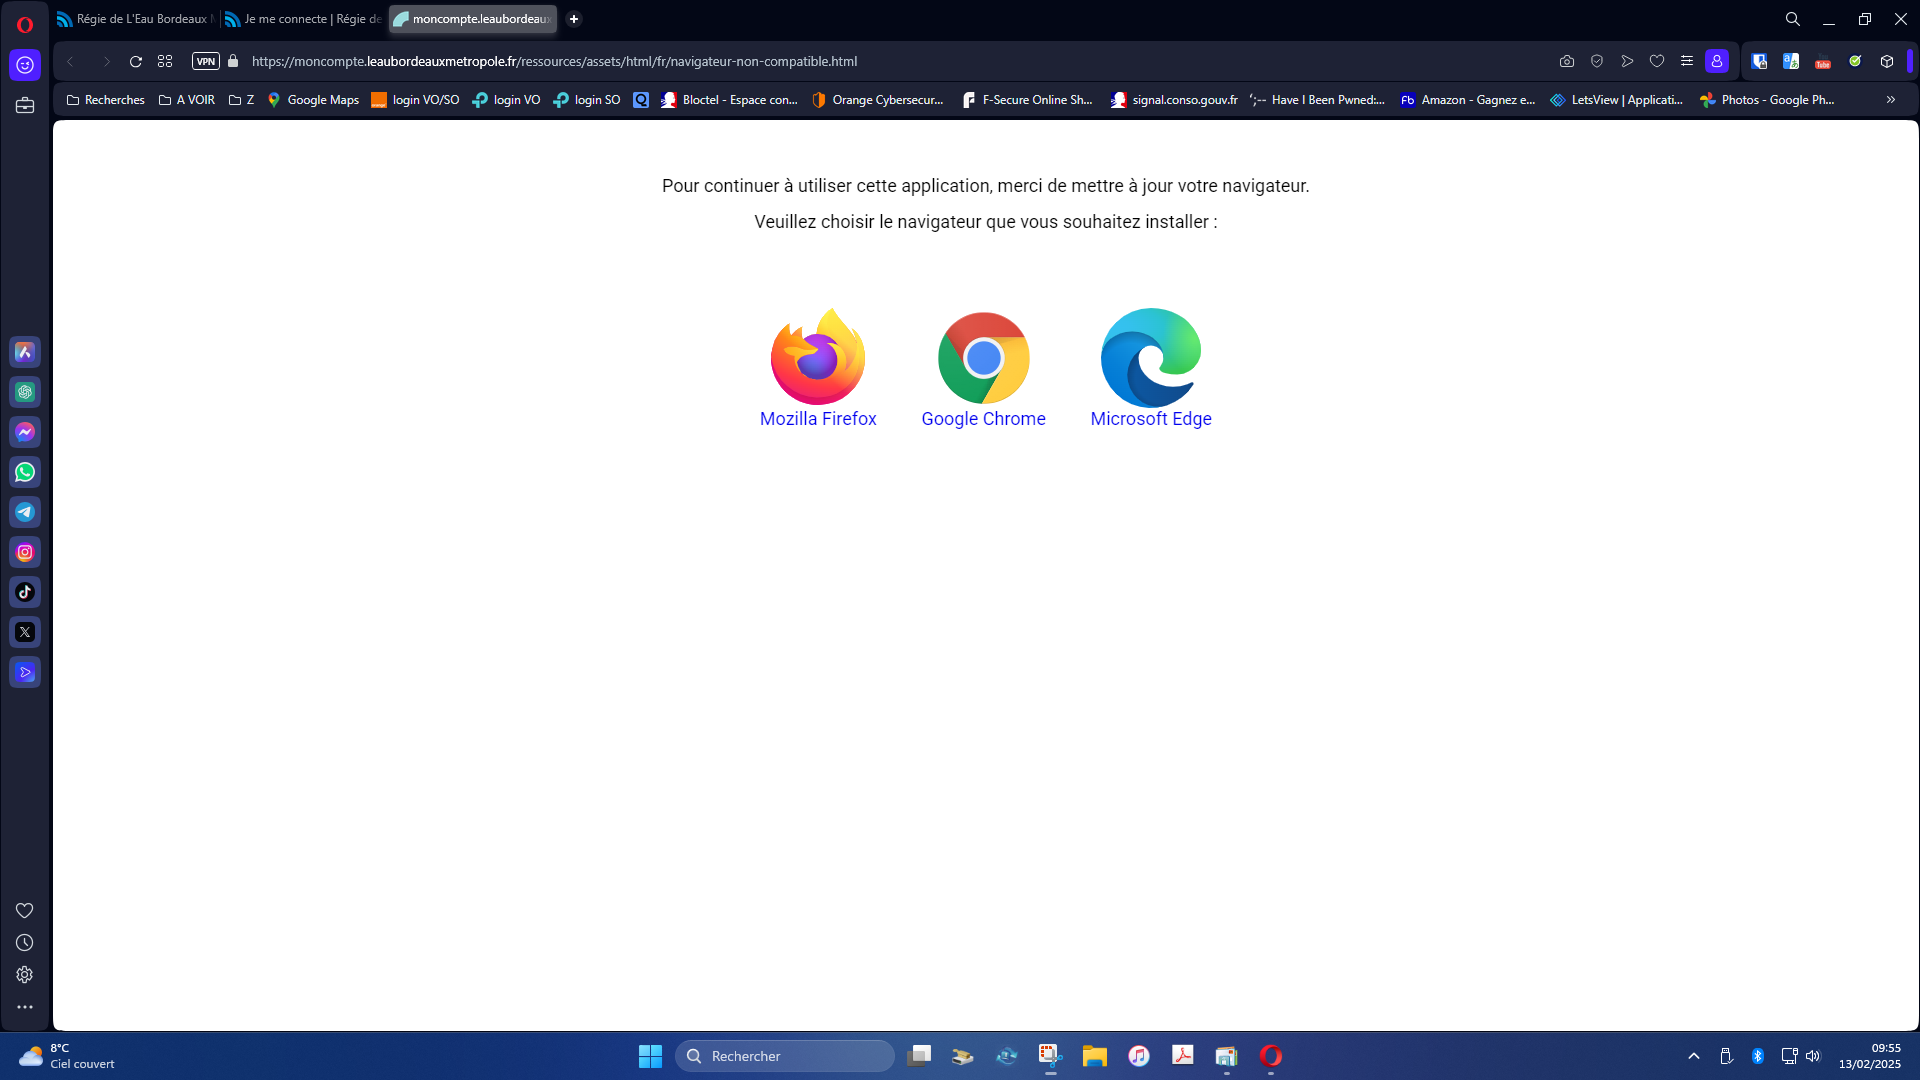The width and height of the screenshot is (1920, 1080).
Task: Switch to Régie de L'Eau Bordeaux tab
Action: pos(135,19)
